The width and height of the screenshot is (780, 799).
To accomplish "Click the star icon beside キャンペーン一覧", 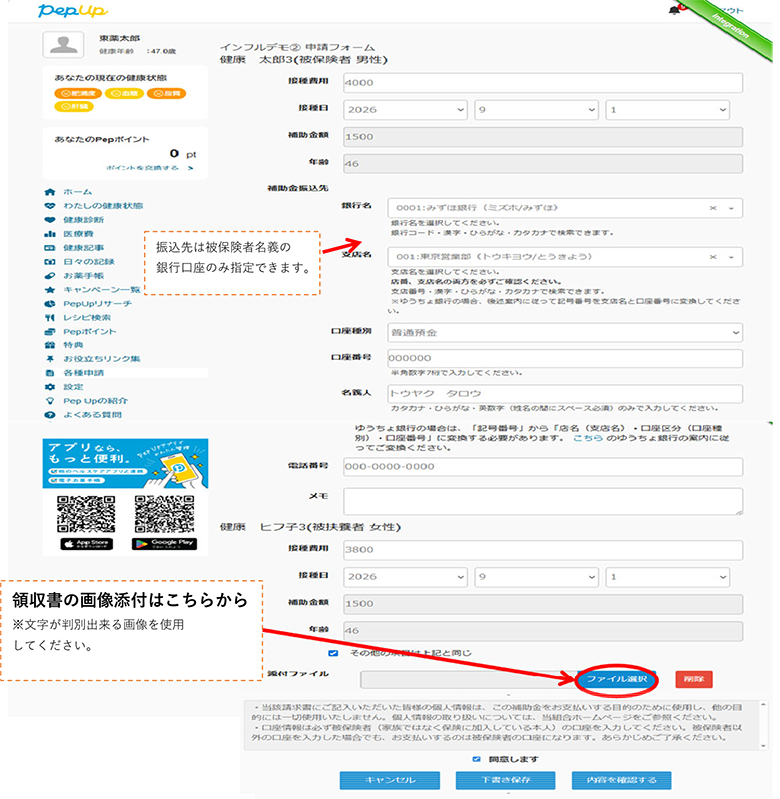I will point(49,289).
